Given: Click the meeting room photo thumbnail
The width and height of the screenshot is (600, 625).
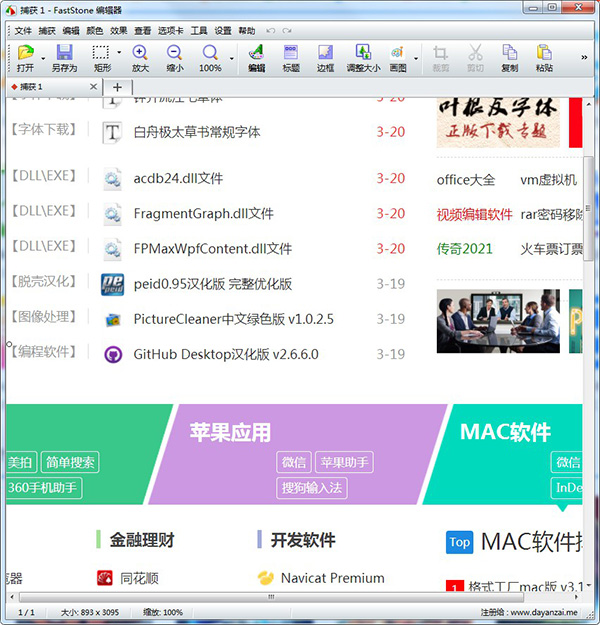Looking at the screenshot, I should coord(498,321).
